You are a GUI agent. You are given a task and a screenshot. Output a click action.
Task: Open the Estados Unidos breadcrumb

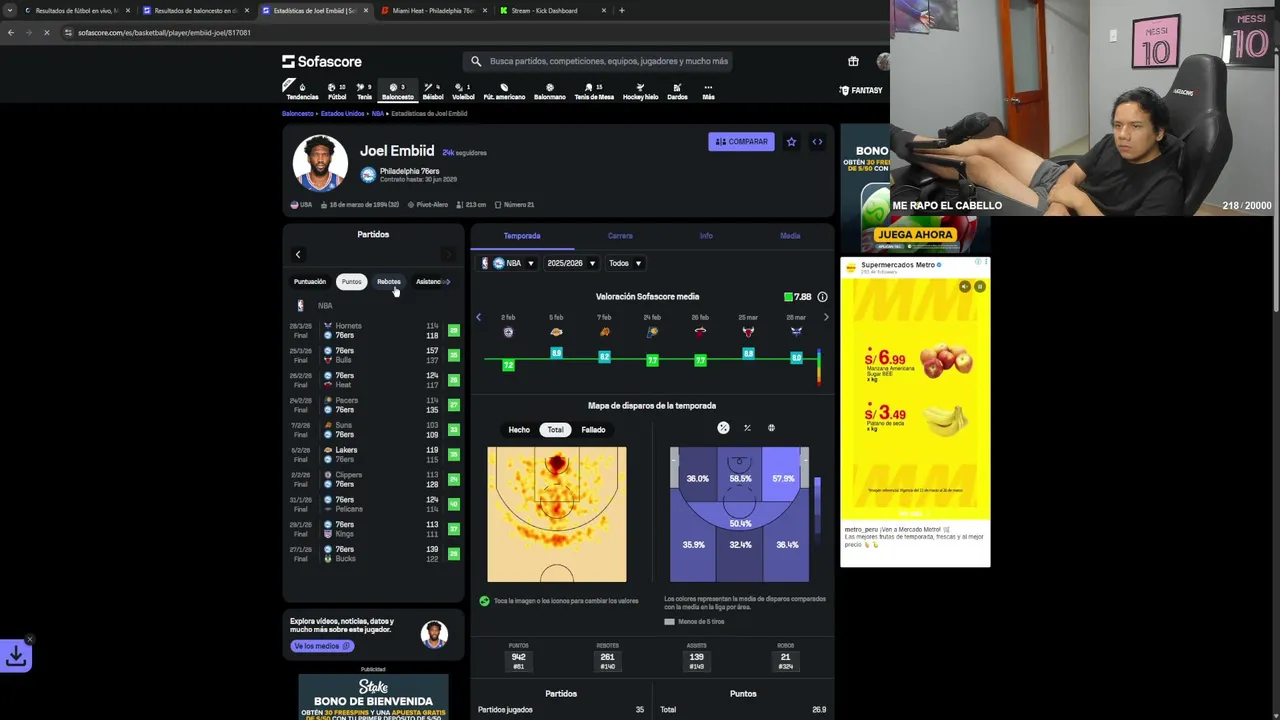[342, 114]
